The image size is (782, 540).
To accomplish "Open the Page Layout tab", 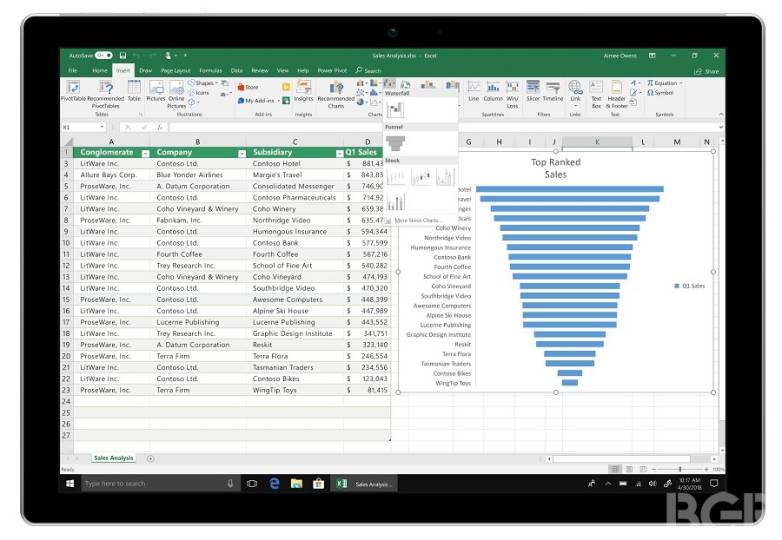I will pos(176,70).
